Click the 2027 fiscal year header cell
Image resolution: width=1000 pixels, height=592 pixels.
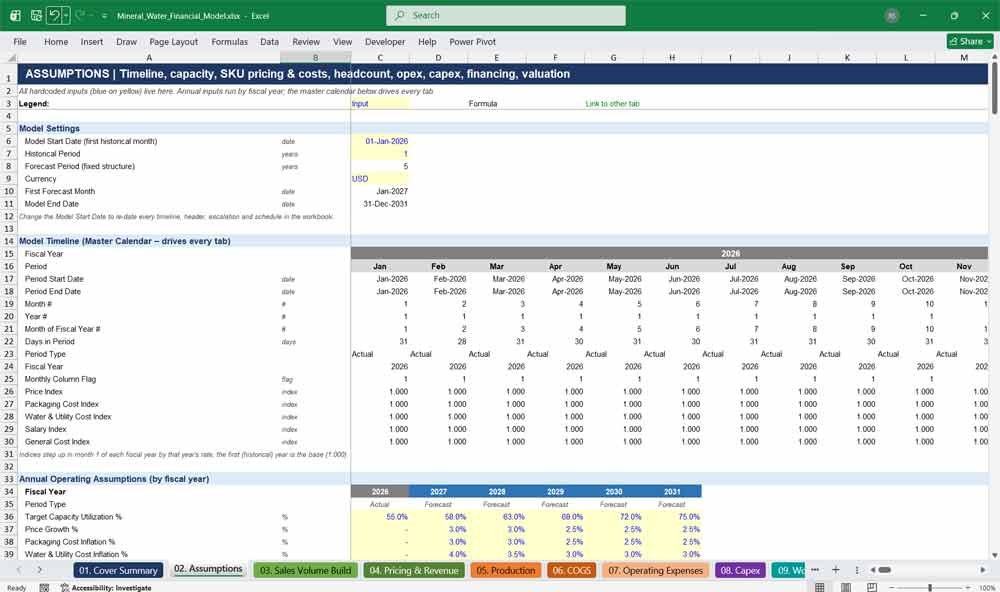pyautogui.click(x=438, y=492)
